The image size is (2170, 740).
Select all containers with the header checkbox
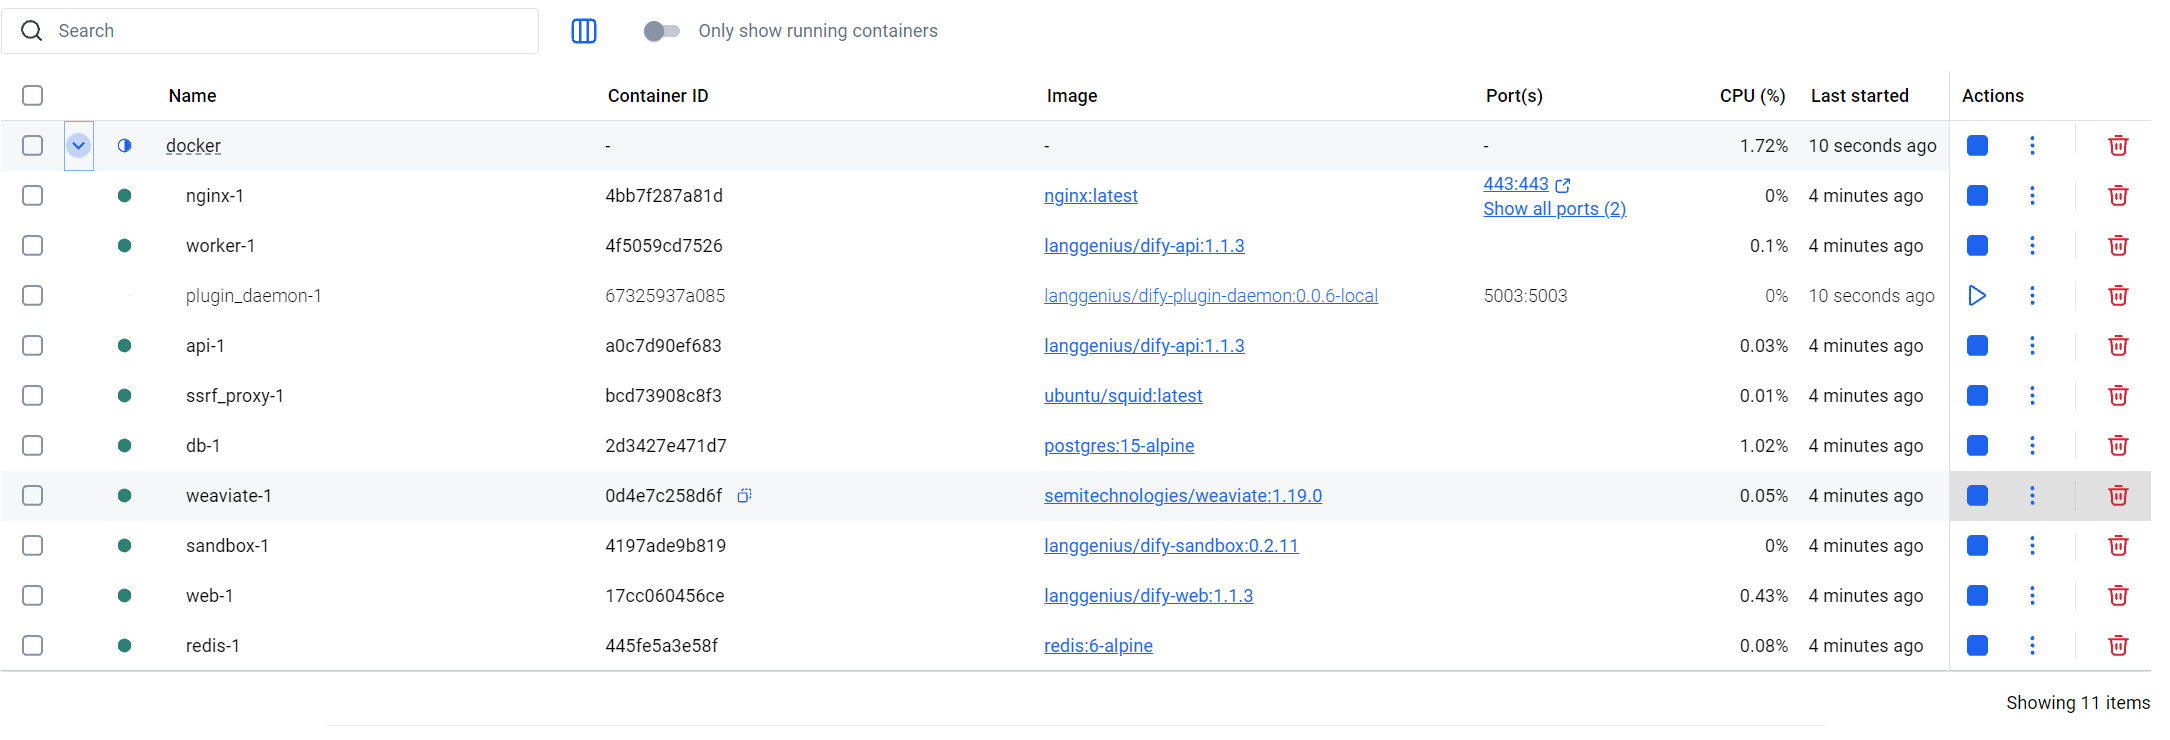pyautogui.click(x=33, y=95)
